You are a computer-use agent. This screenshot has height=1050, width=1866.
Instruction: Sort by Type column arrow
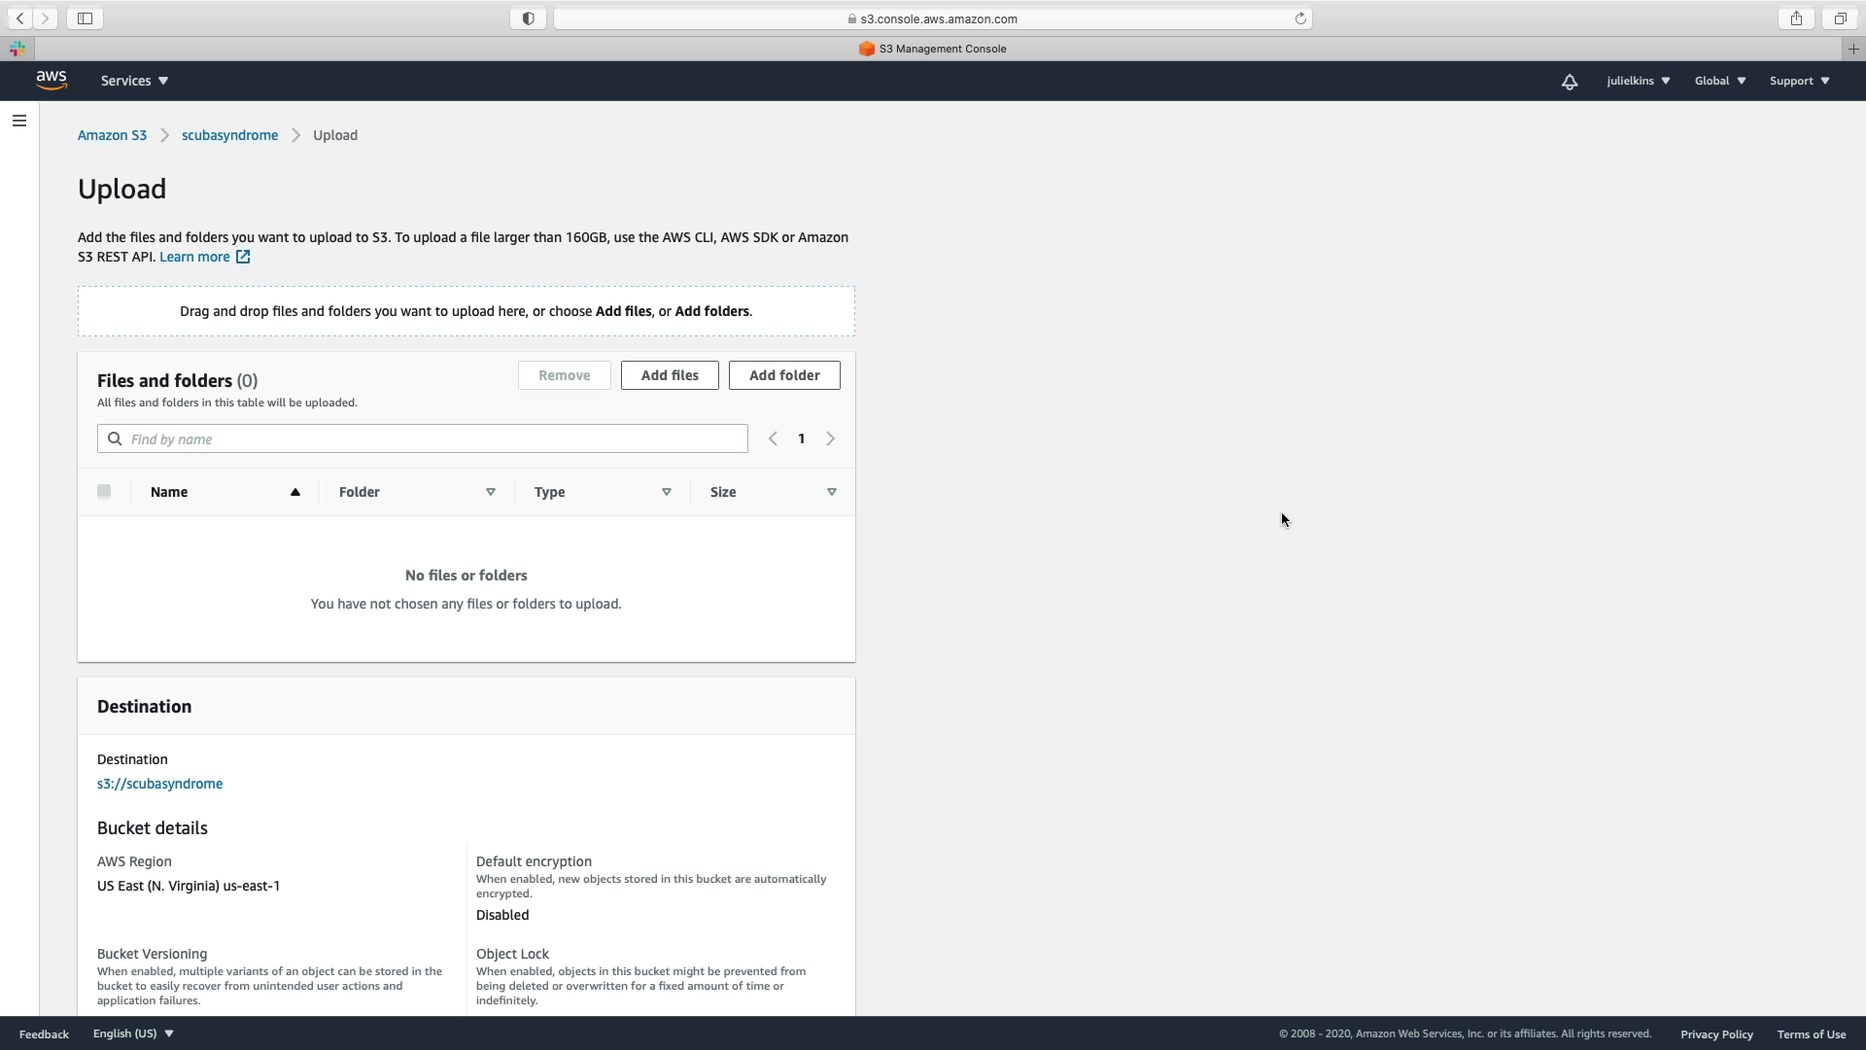[x=667, y=492]
